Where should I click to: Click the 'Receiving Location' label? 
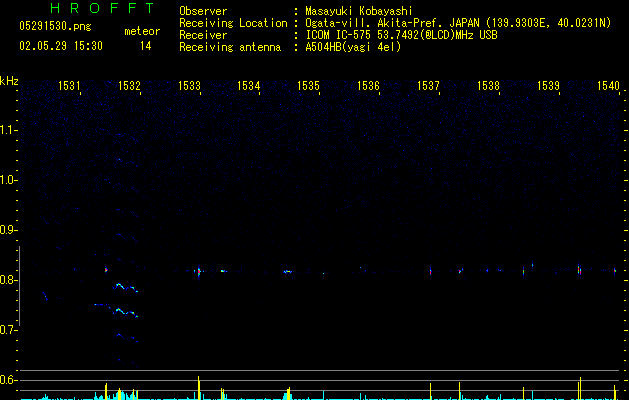point(233,23)
